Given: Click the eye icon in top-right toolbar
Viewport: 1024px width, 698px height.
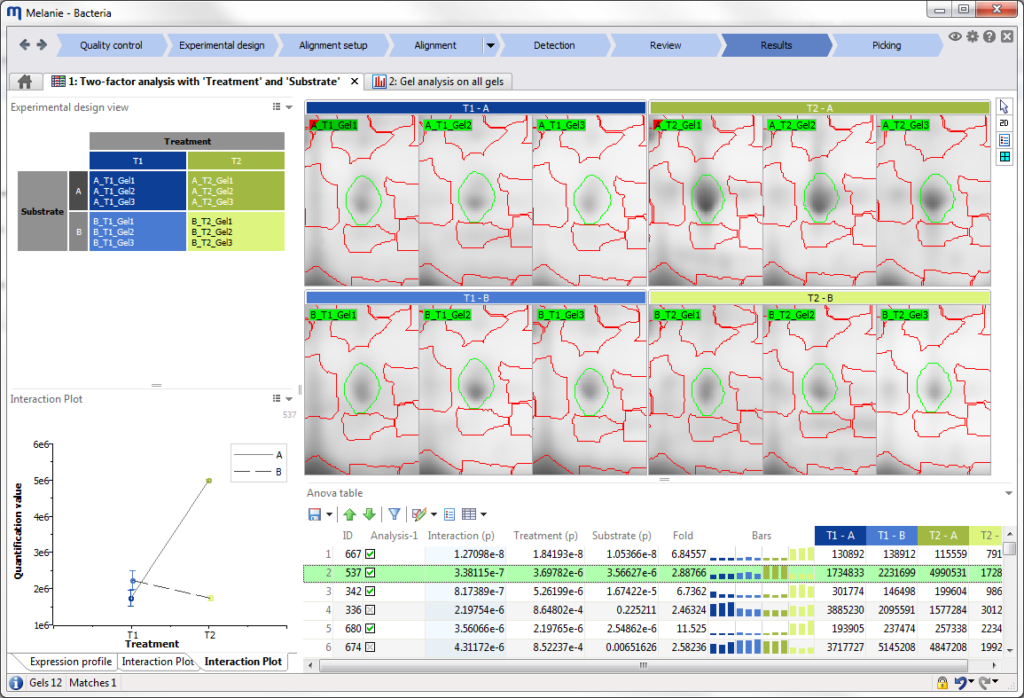Looking at the screenshot, I should 955,37.
